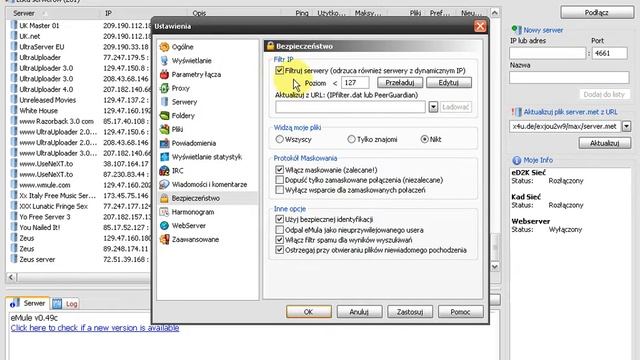Click the Aktualizuj plik server.met icon
Image resolution: width=640 pixels, height=360 pixels.
517,112
